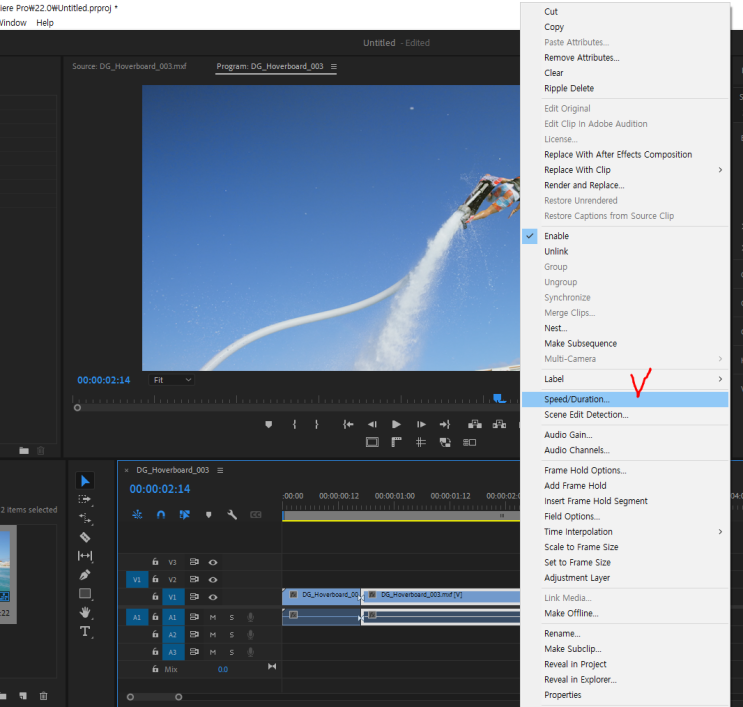Screen dimensions: 743x707
Task: Select the Slip tool
Action: pyautogui.click(x=85, y=555)
